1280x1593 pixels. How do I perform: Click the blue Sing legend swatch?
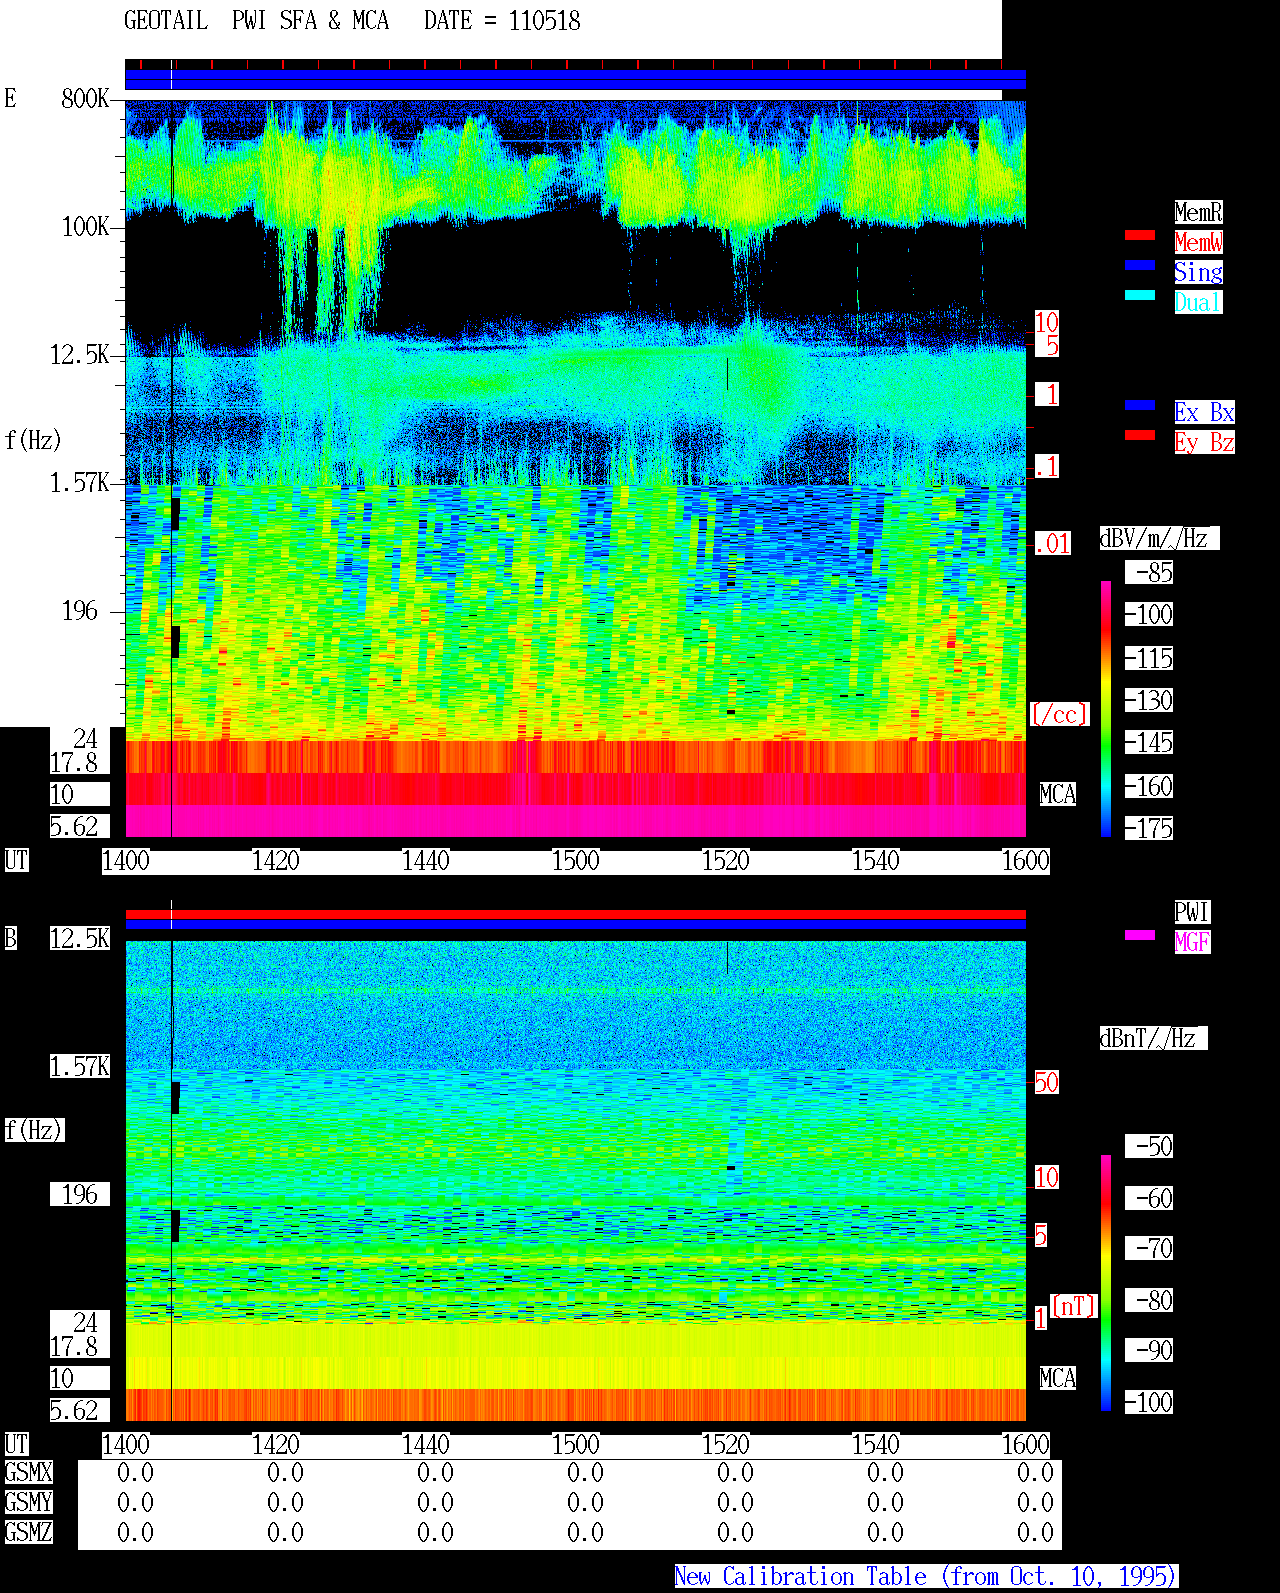(1140, 265)
